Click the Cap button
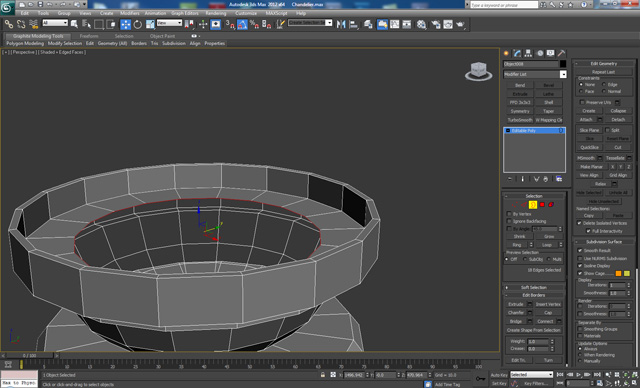Image resolution: width=640 pixels, height=388 pixels. [x=548, y=313]
